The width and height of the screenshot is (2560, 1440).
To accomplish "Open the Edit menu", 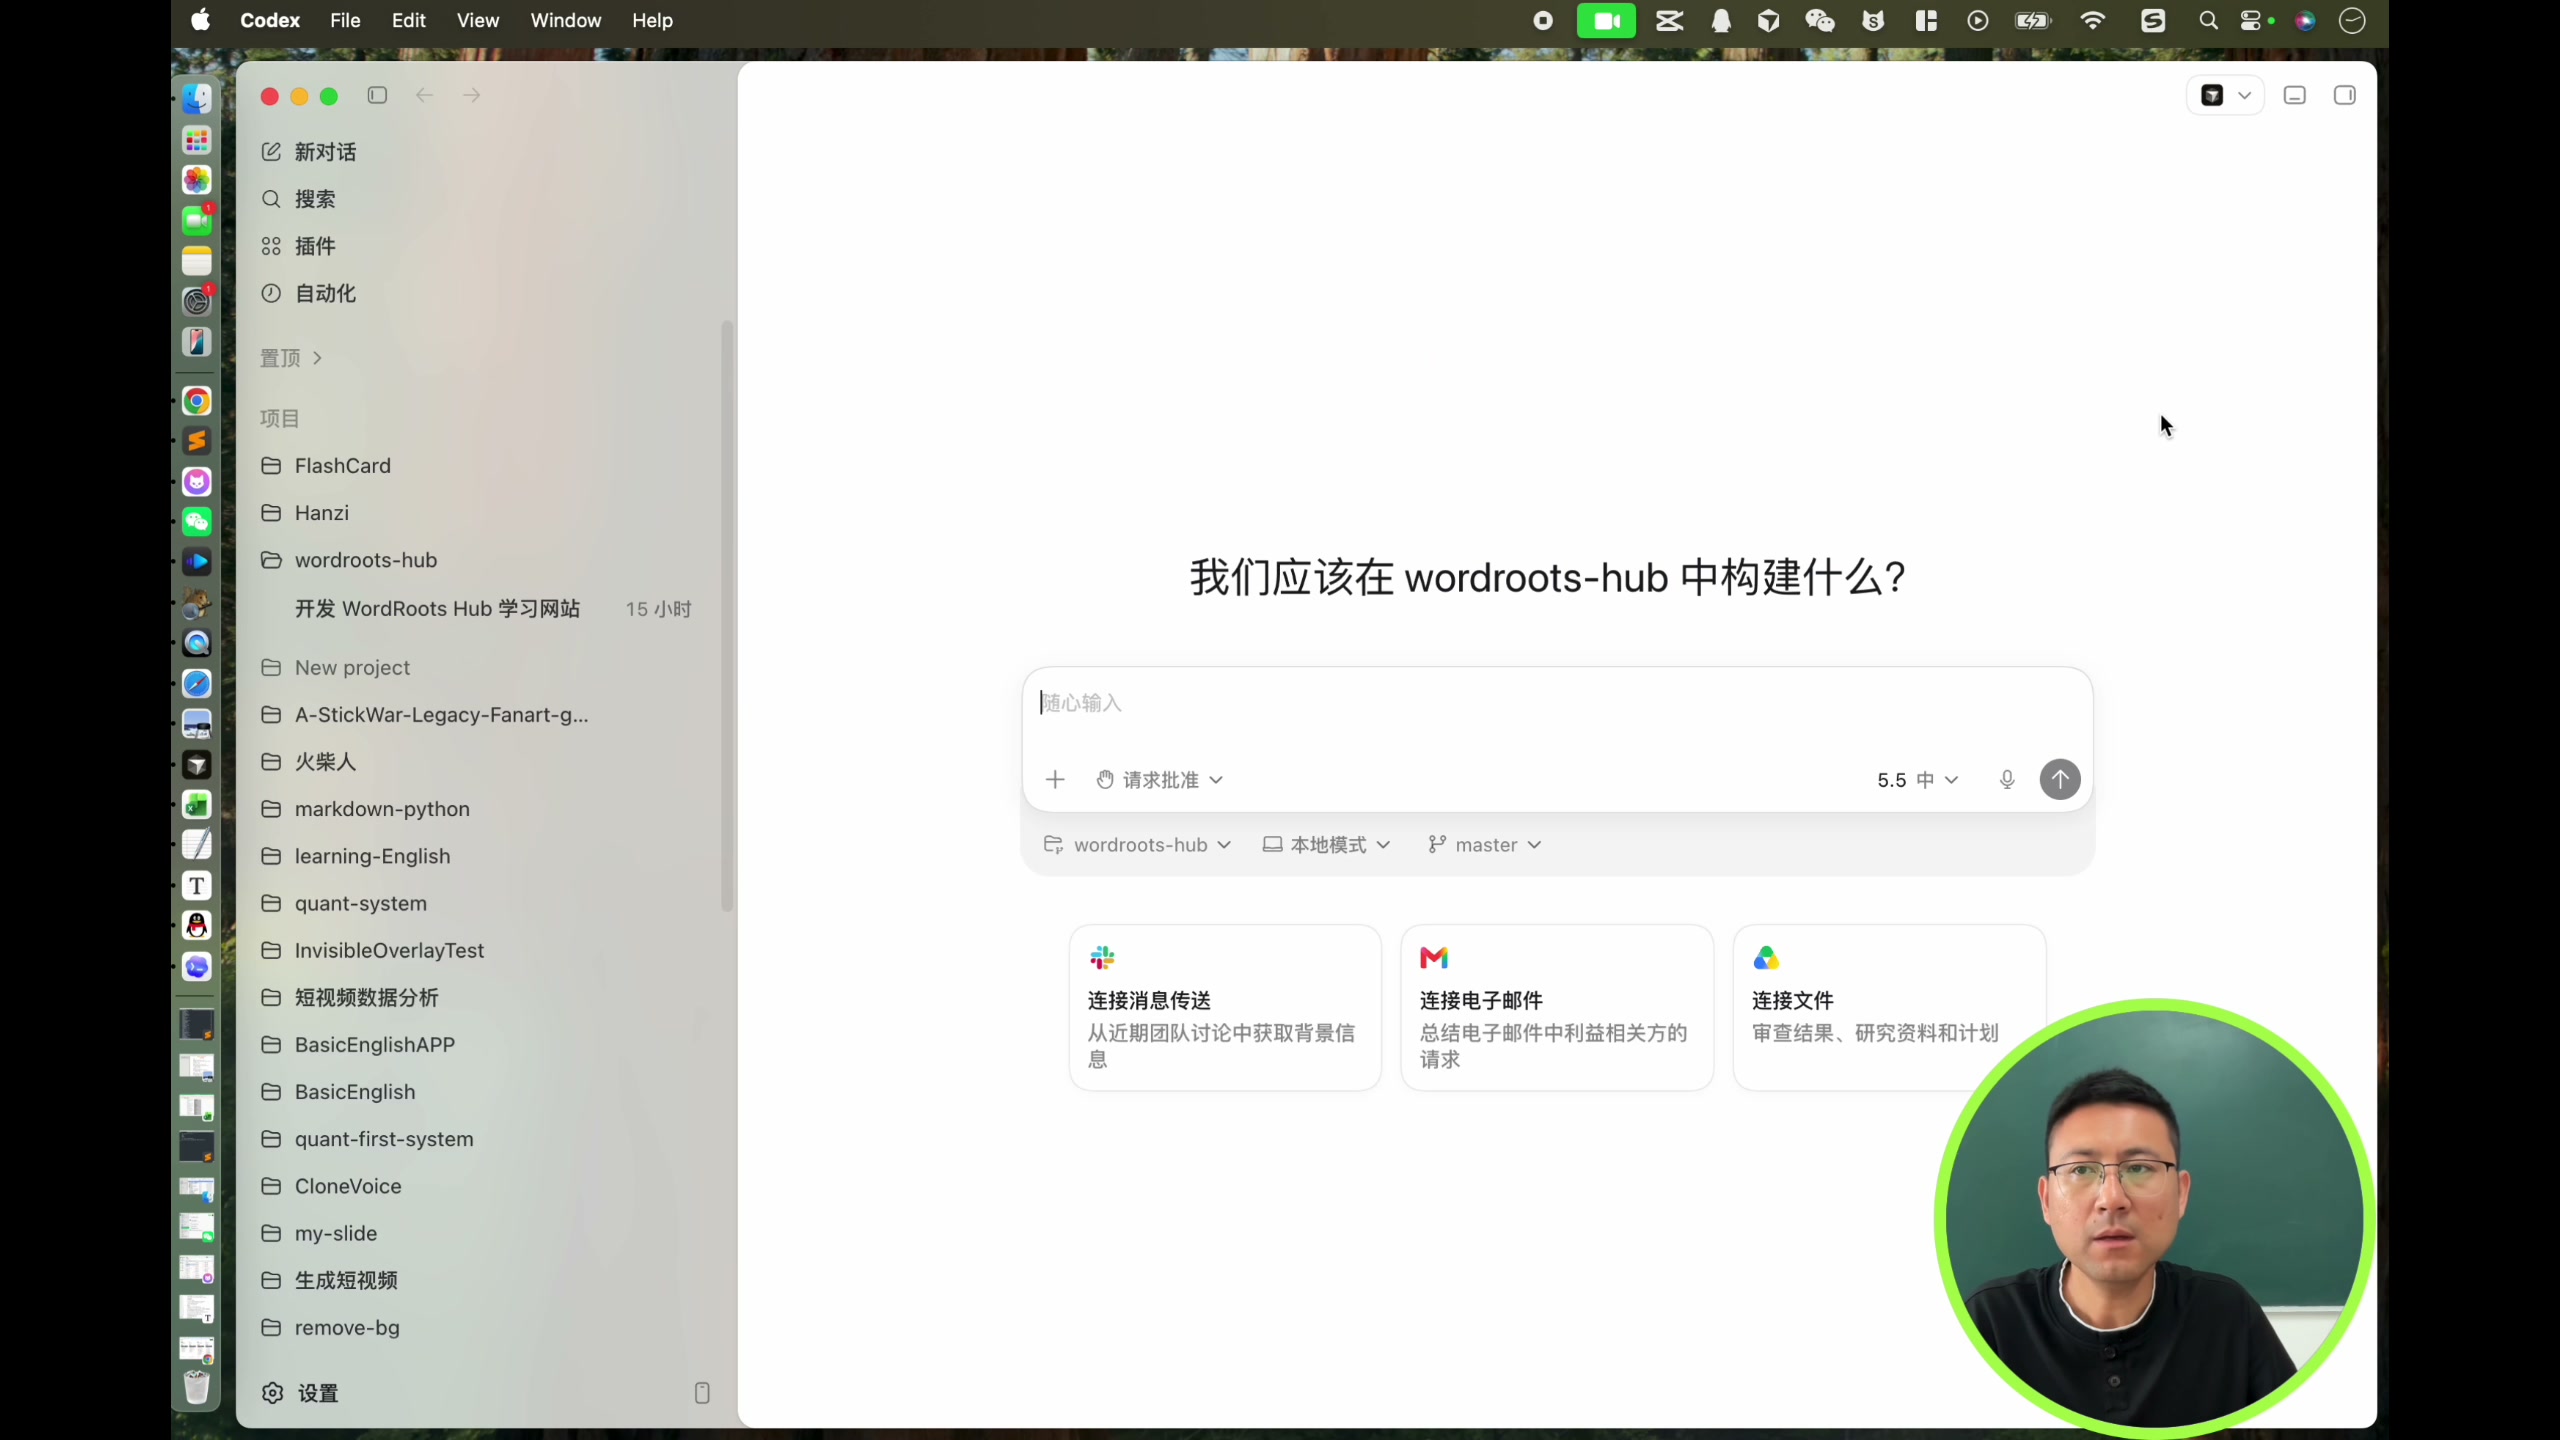I will [408, 20].
